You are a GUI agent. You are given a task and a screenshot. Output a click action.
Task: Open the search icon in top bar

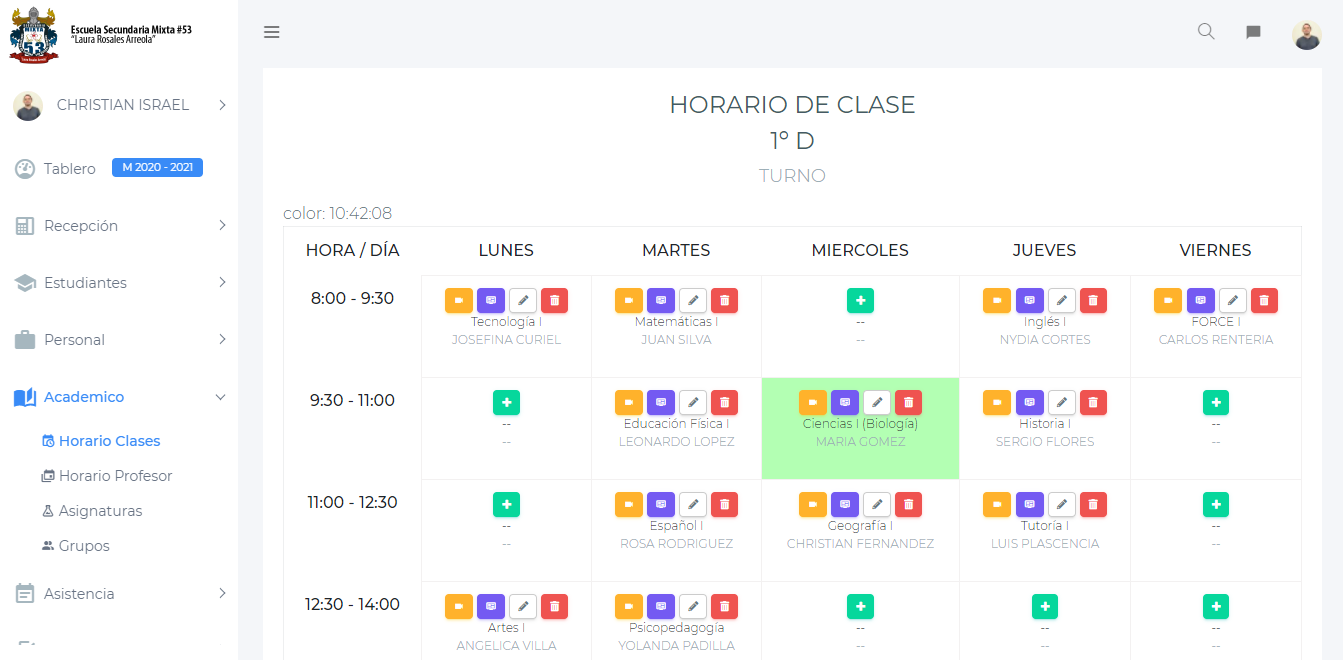click(x=1206, y=31)
